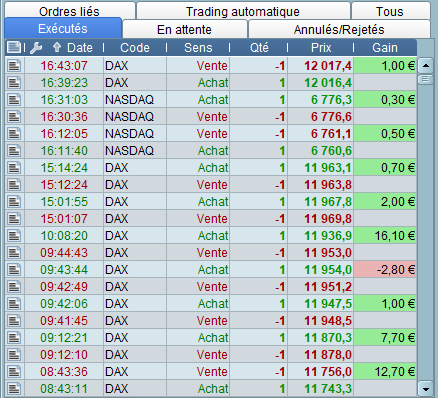Open the order detail icon for the 15:01:55 row
This screenshot has width=438, height=398.
[14, 202]
